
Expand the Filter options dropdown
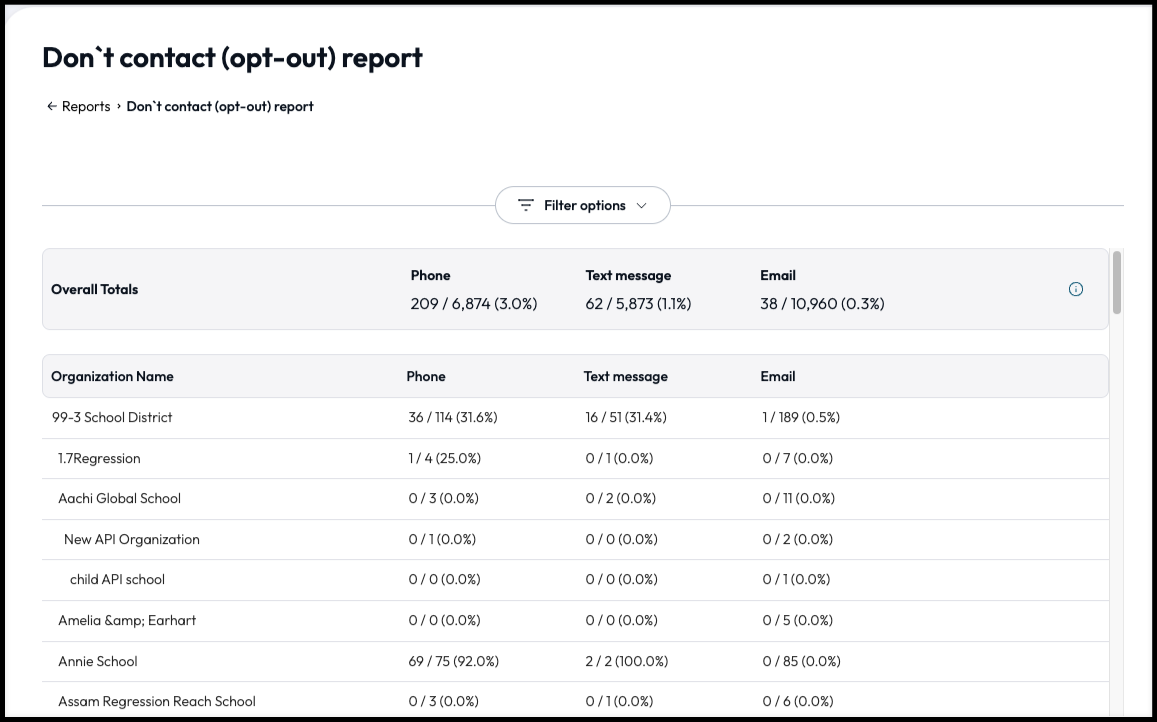pyautogui.click(x=583, y=204)
